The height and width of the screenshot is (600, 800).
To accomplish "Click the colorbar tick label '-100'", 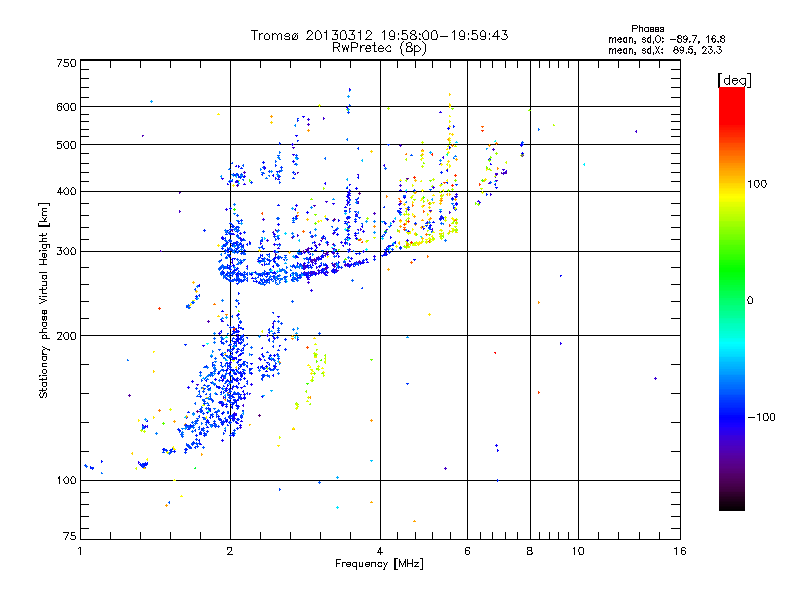I will click(x=762, y=417).
